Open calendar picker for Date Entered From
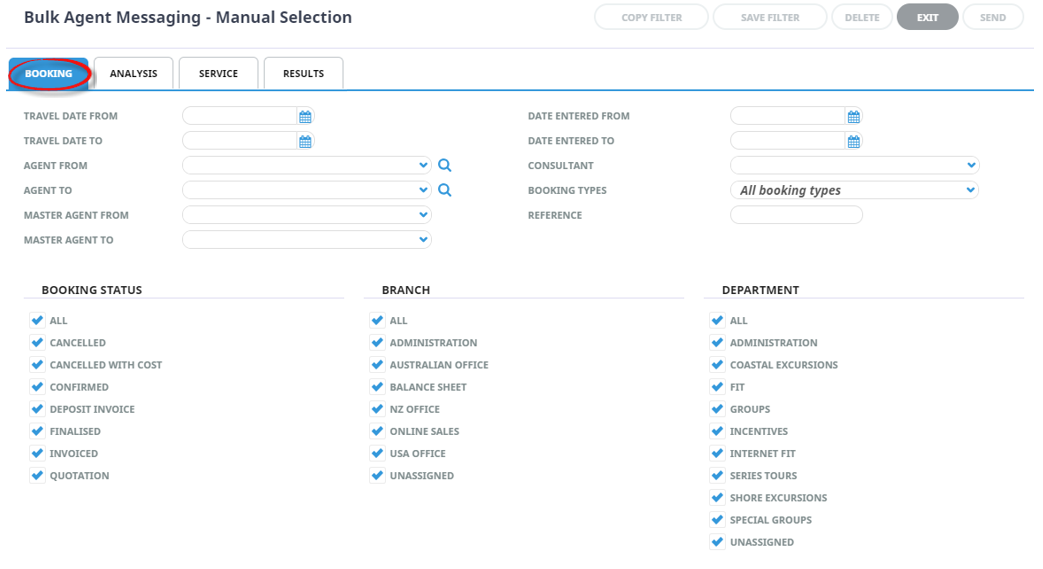Image resolution: width=1043 pixels, height=569 pixels. coord(853,116)
